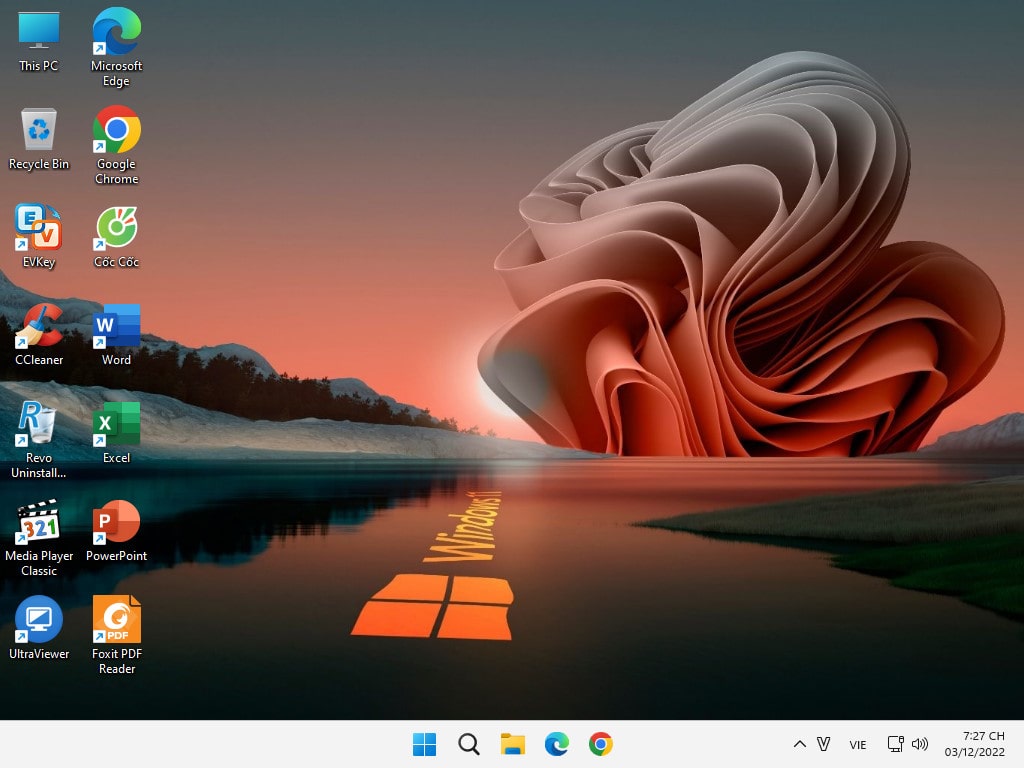This screenshot has width=1024, height=768.
Task: Open the volume control in system tray
Action: coord(920,744)
